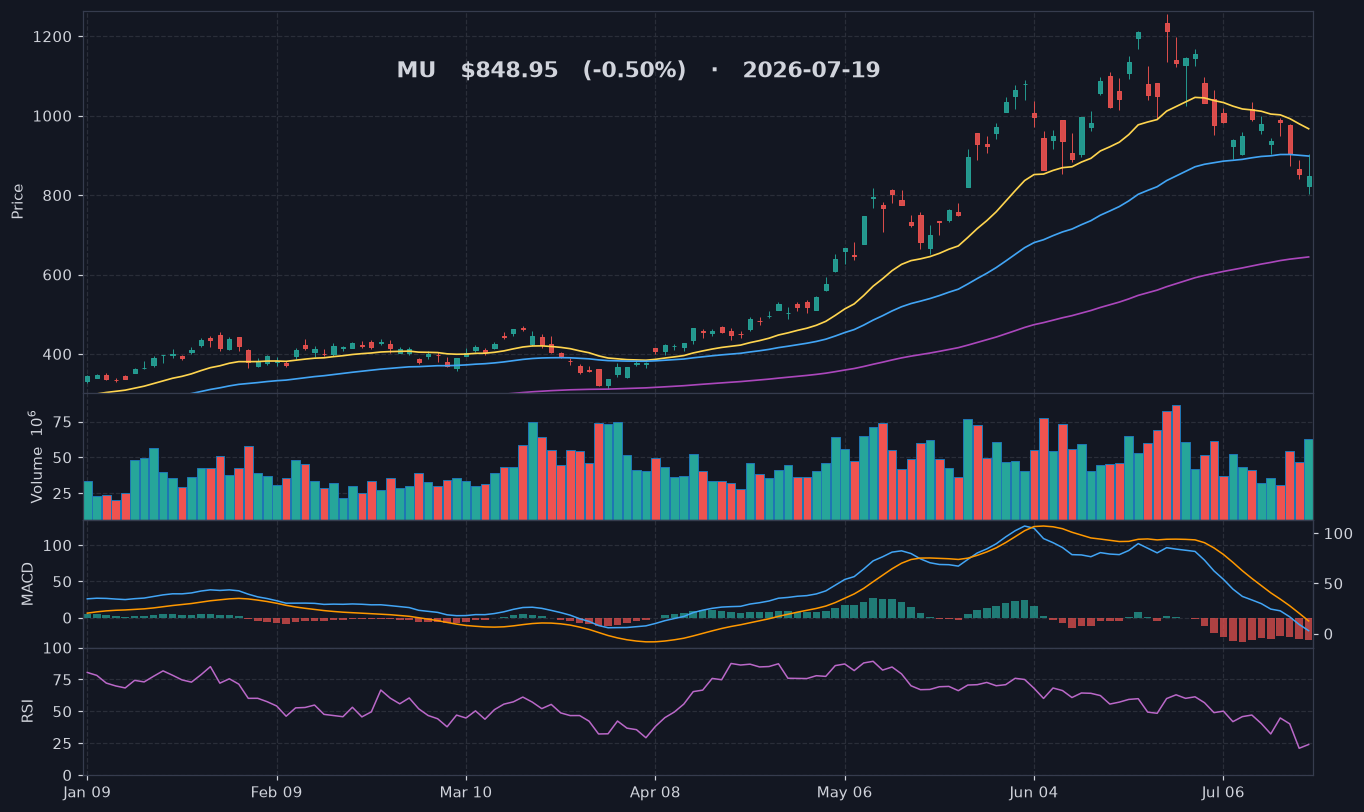This screenshot has height=812, width=1364.
Task: Click the last volume bar on right
Action: click(x=1308, y=479)
